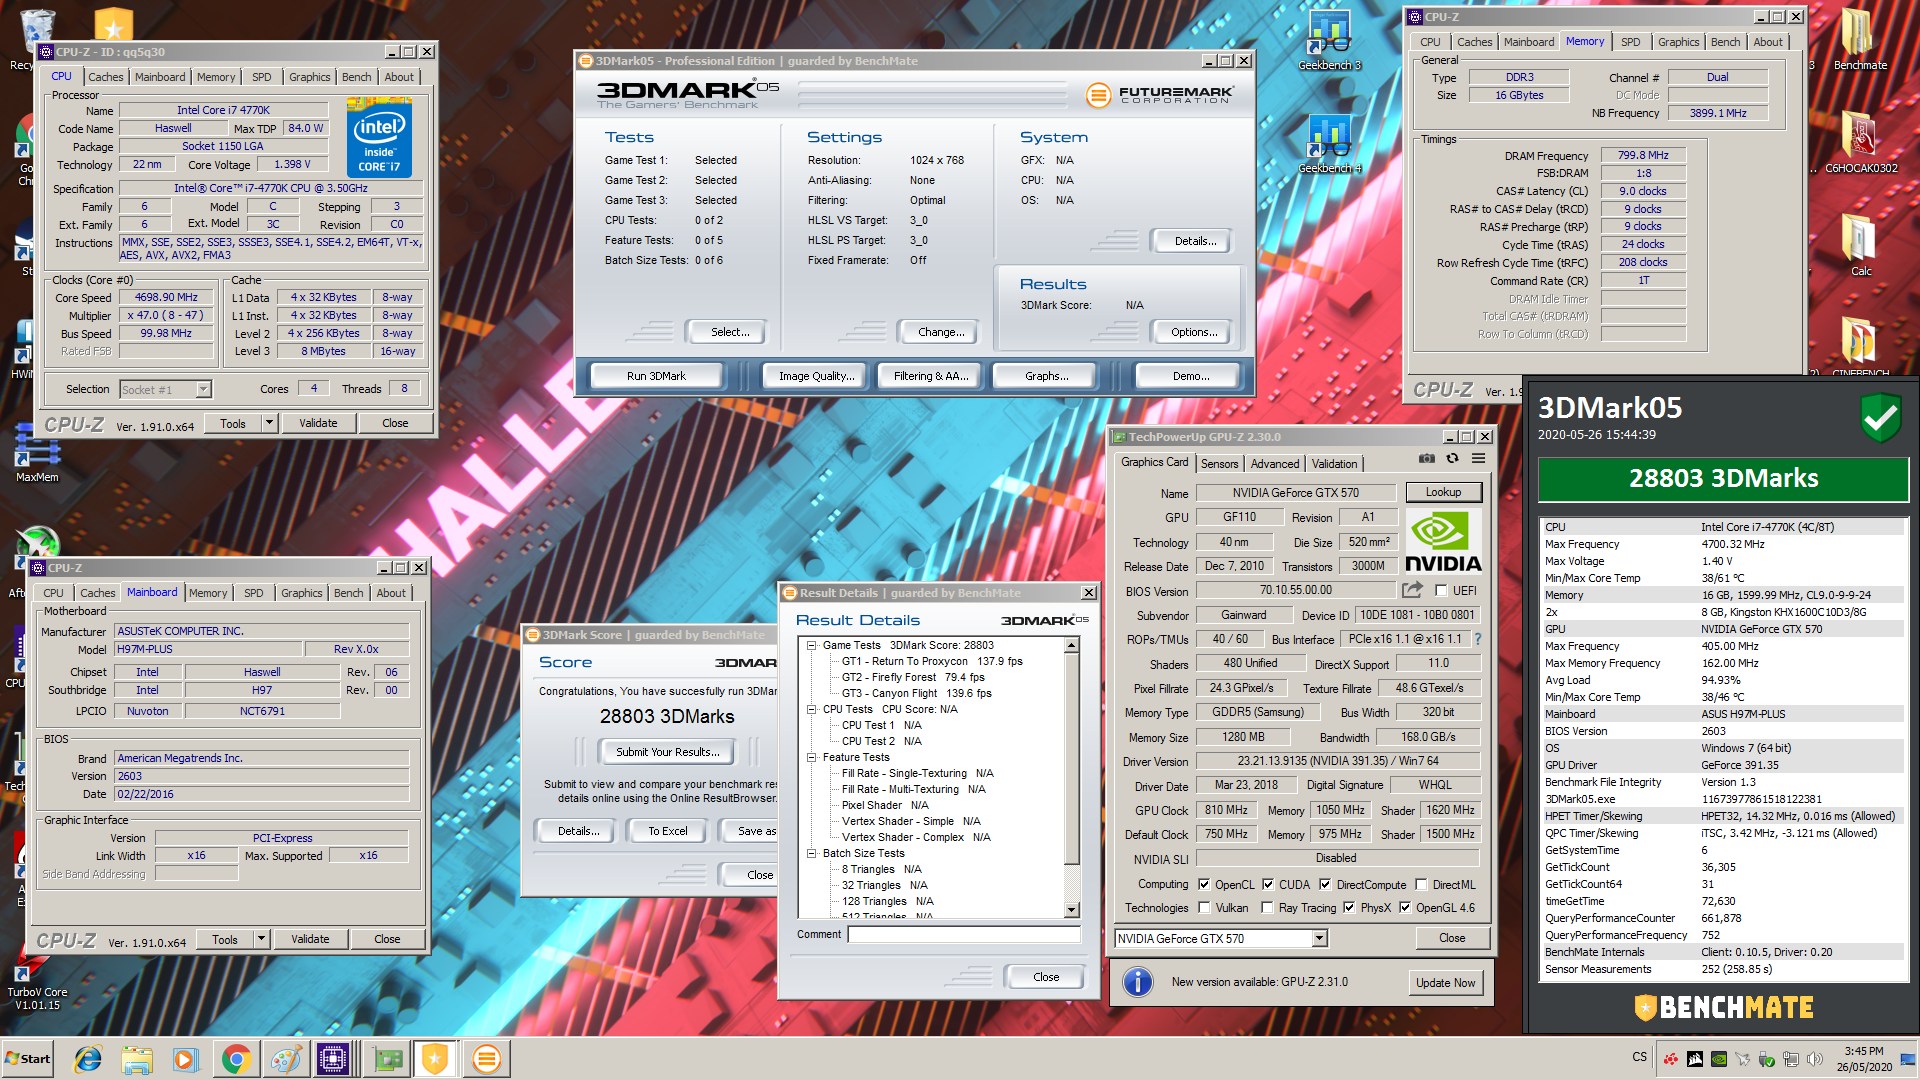Viewport: 1920px width, 1080px height.
Task: Toggle the OpenCL checkbox
Action: pyautogui.click(x=1204, y=885)
